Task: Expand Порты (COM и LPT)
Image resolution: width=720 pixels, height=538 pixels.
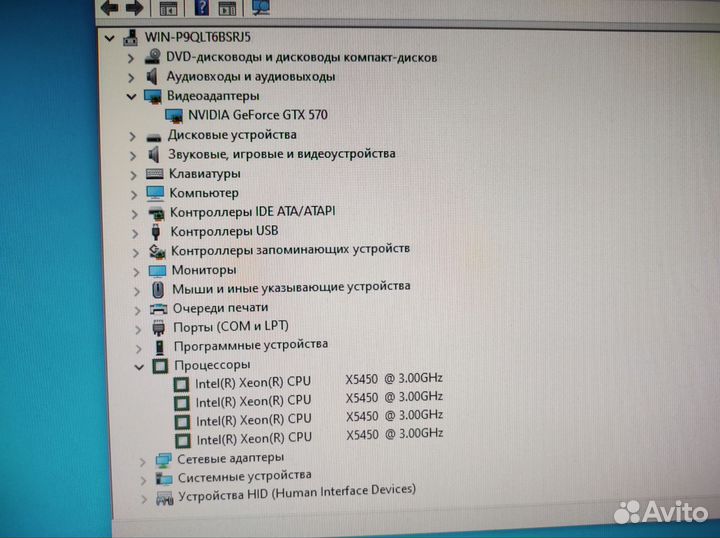Action: pos(138,329)
